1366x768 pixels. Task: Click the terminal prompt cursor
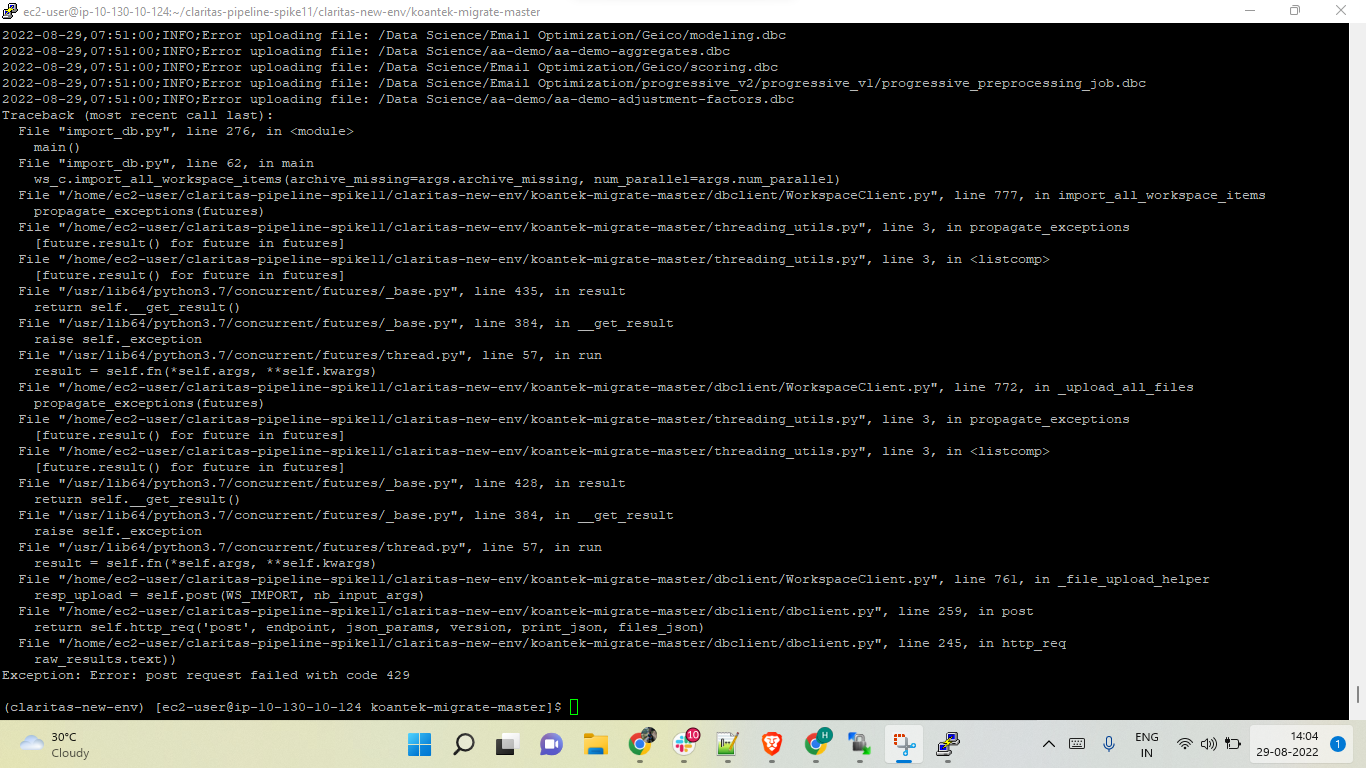click(573, 706)
